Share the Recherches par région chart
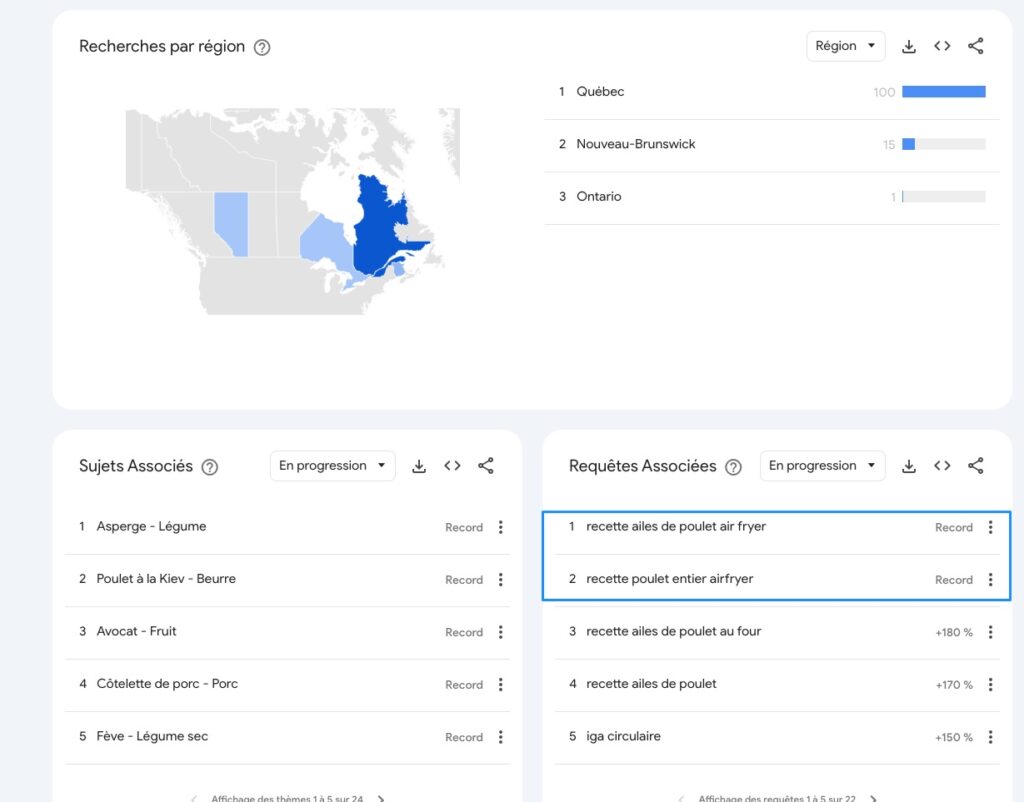The image size is (1024, 802). (x=976, y=46)
